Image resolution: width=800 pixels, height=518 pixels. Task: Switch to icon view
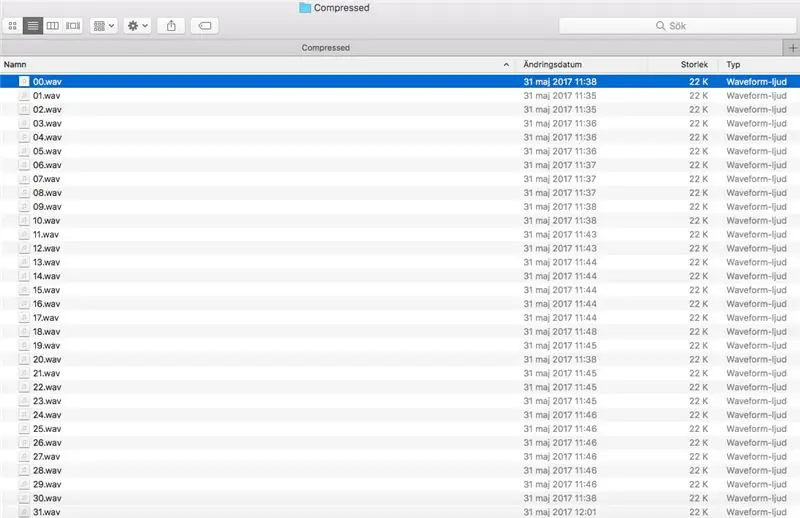click(13, 26)
